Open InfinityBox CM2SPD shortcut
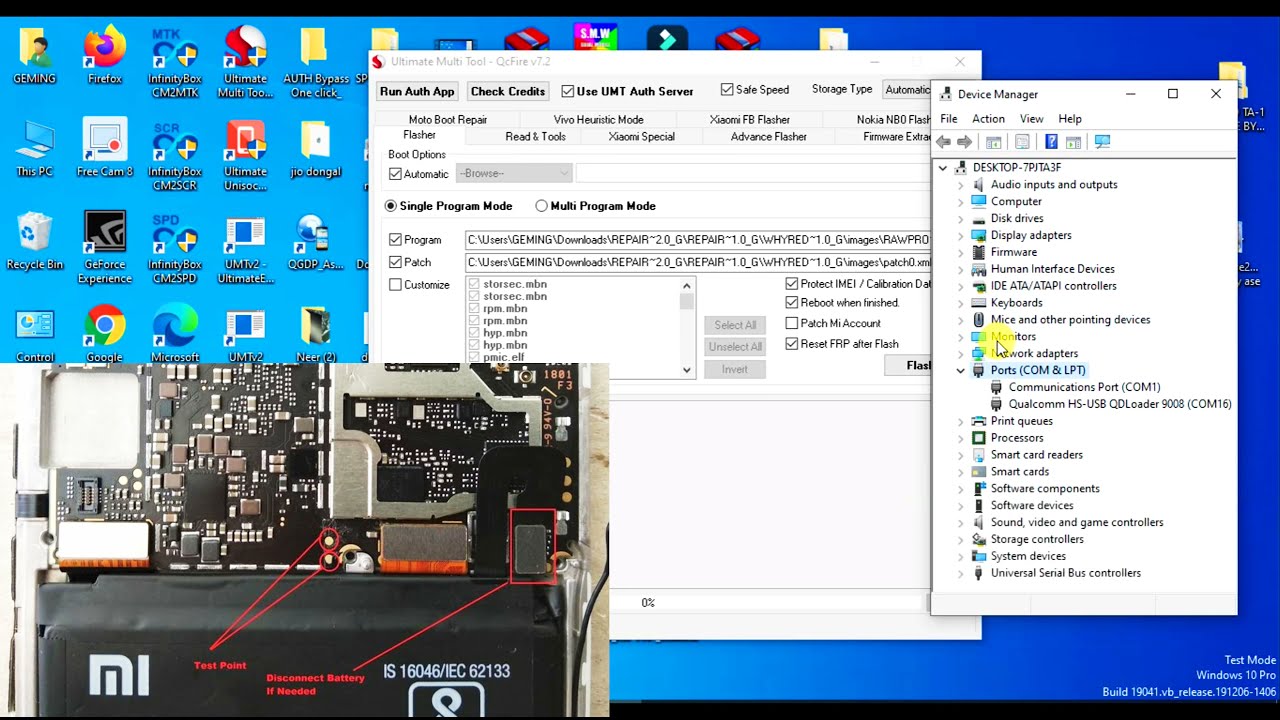 (x=174, y=248)
